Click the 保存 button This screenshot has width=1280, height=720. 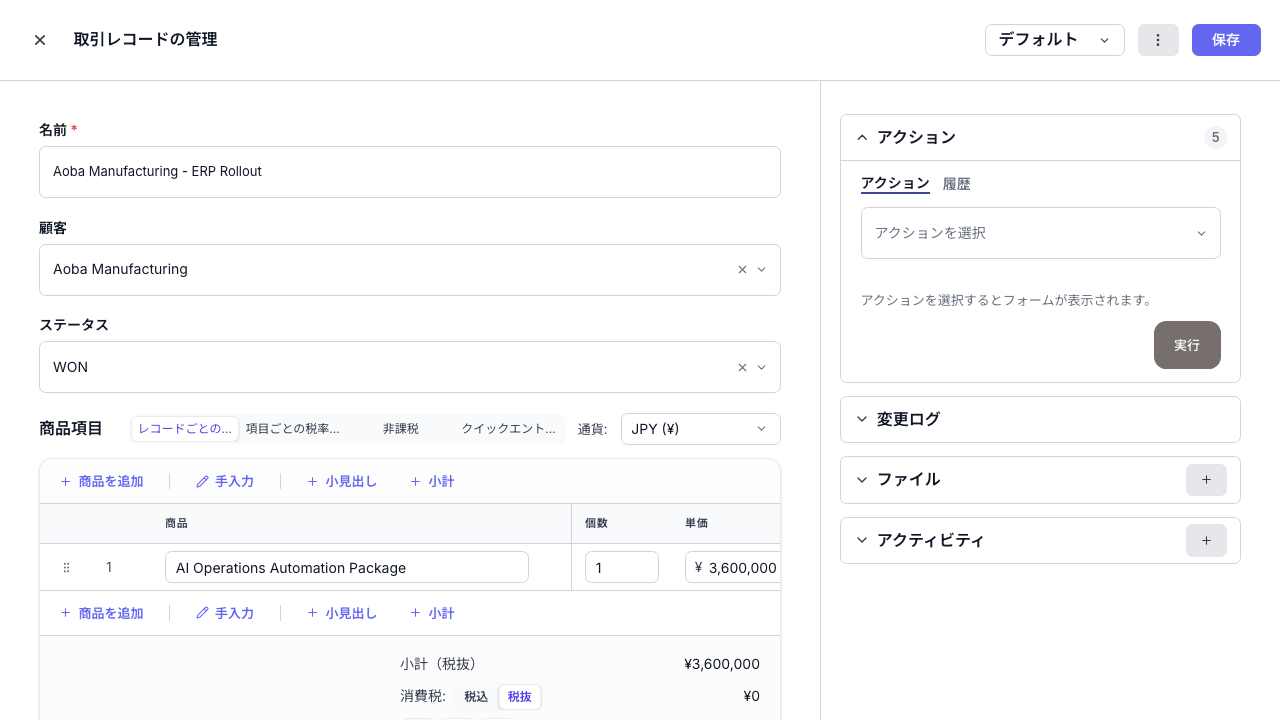pyautogui.click(x=1226, y=40)
